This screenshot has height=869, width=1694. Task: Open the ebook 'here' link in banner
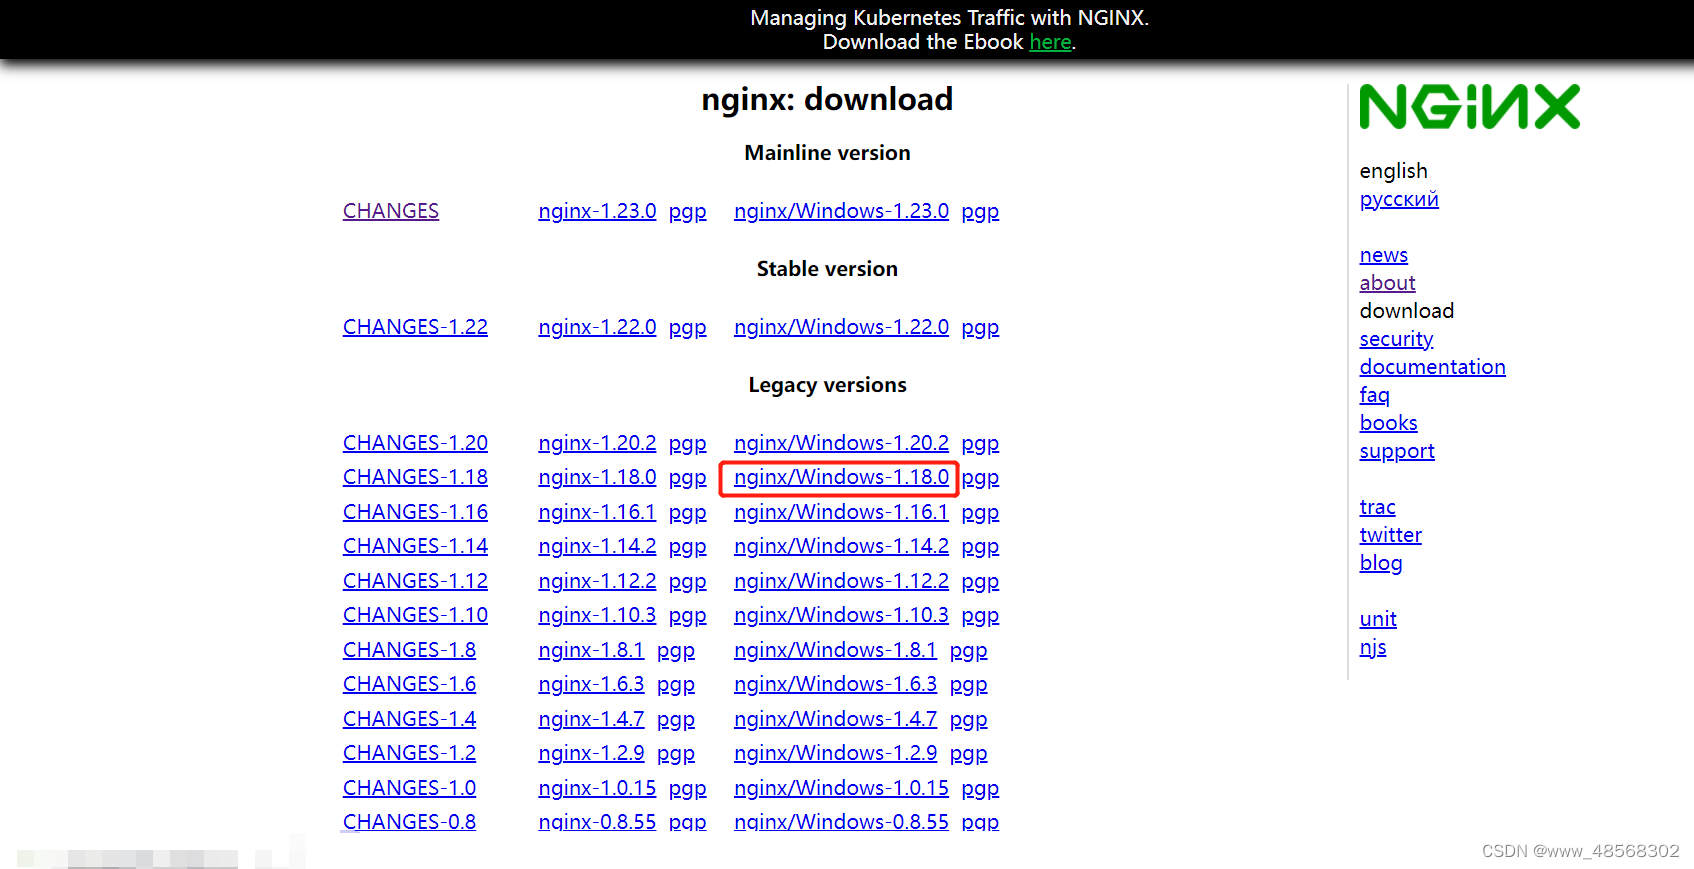[x=1050, y=42]
